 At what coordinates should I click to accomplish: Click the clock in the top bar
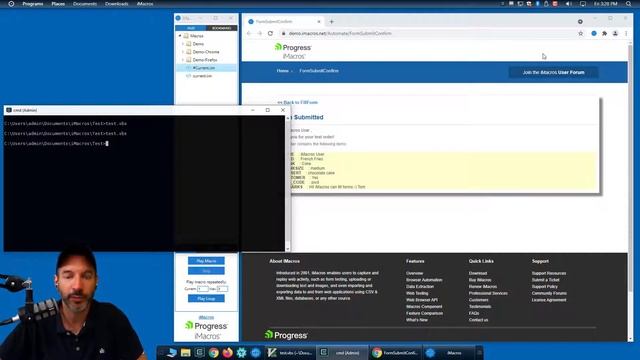(x=607, y=4)
